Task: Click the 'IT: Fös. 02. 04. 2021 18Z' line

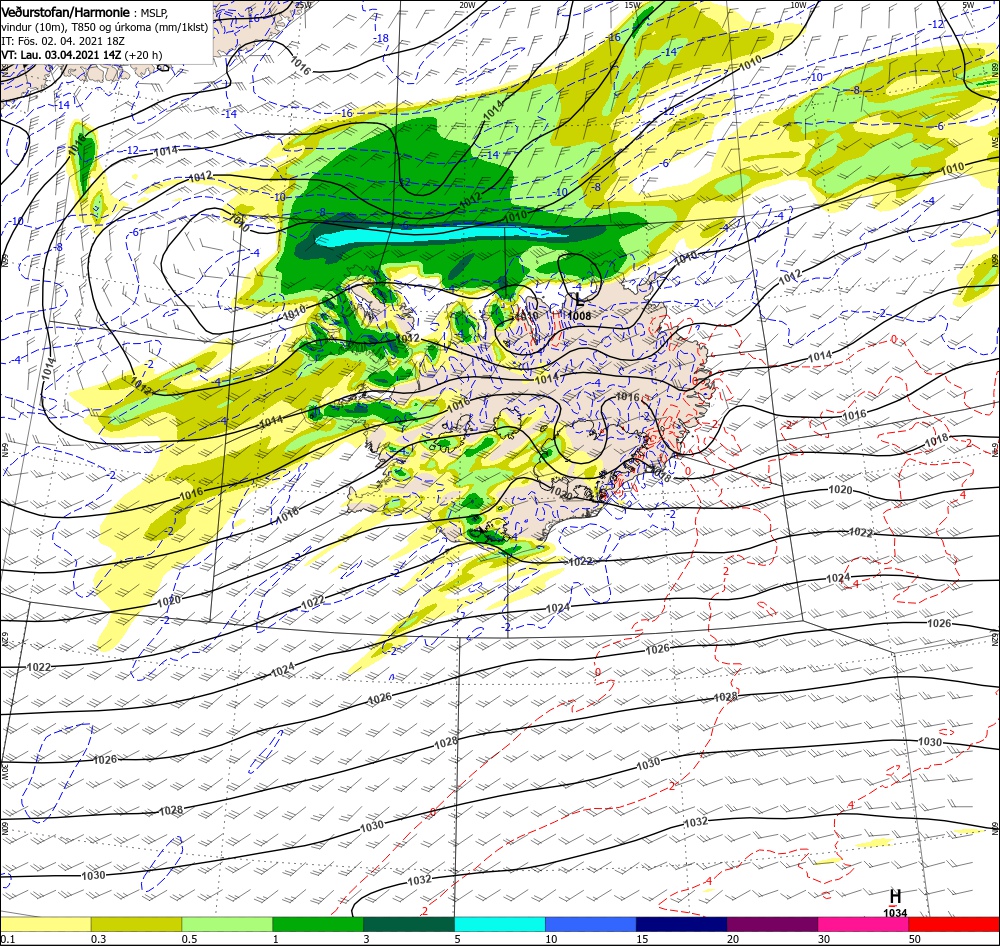Action: (x=63, y=41)
